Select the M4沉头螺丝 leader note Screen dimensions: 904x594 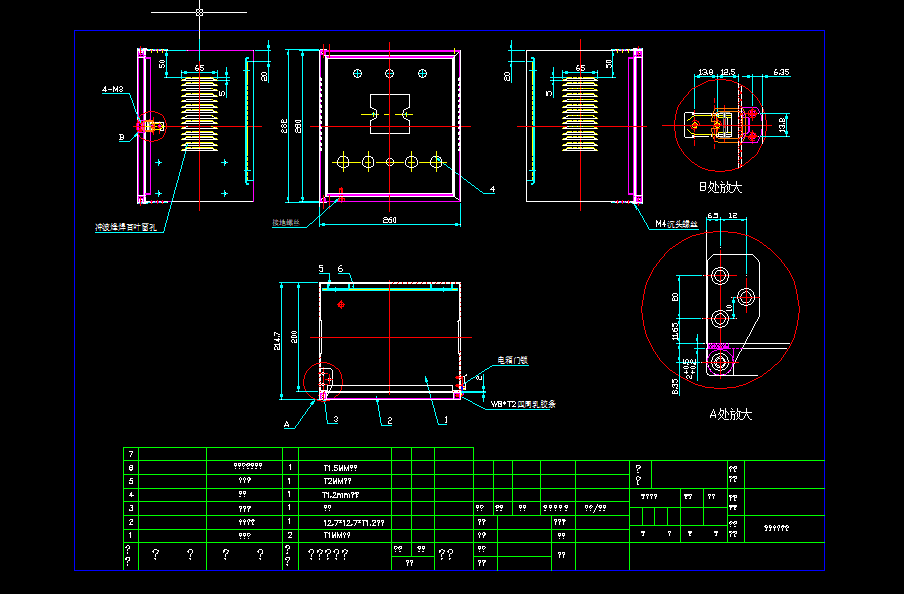[676, 224]
